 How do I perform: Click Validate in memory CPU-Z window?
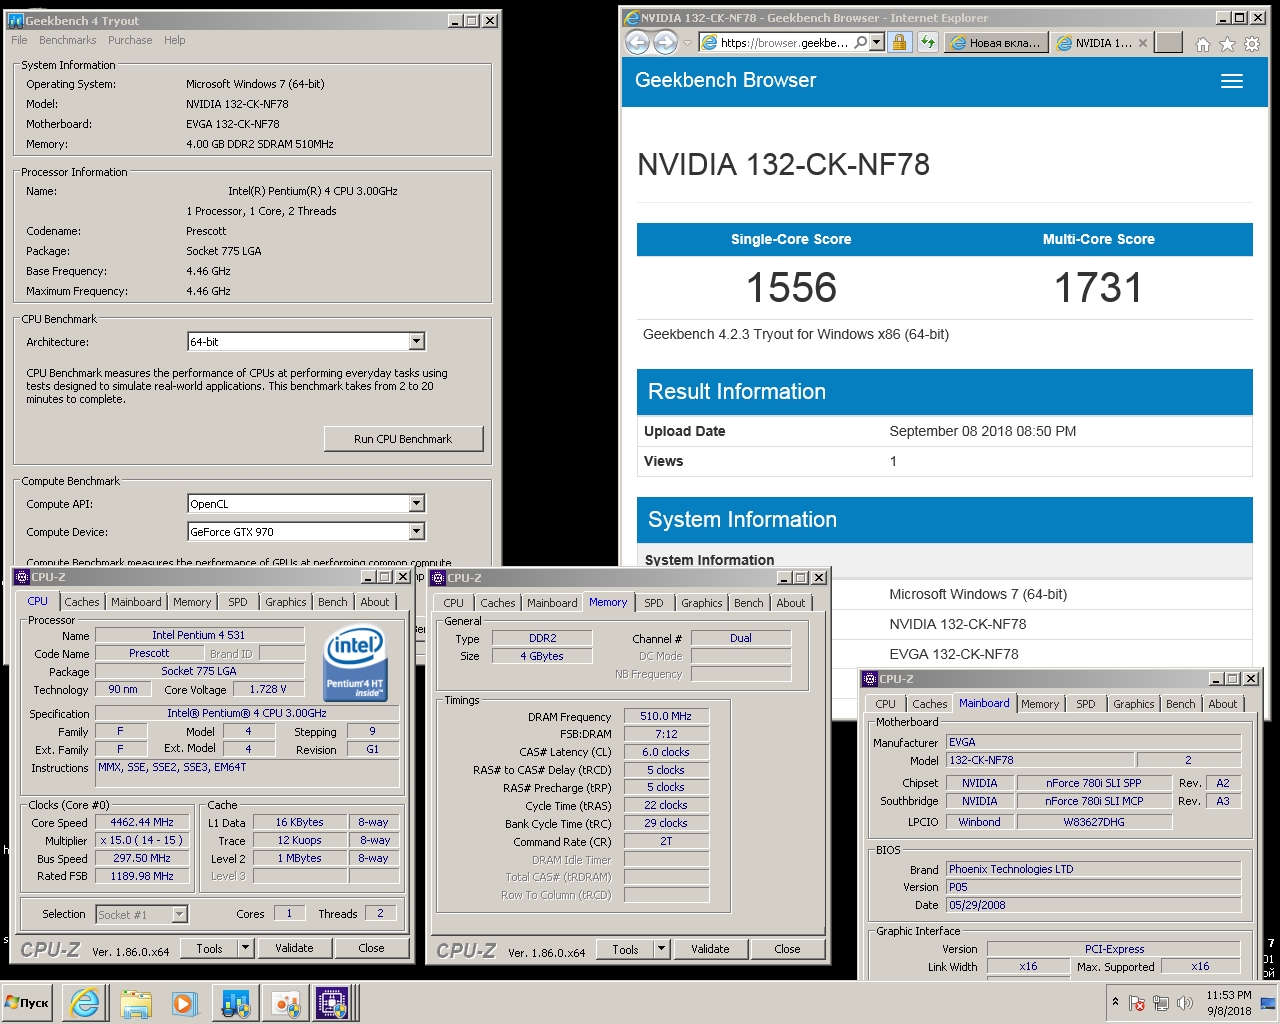tap(710, 949)
